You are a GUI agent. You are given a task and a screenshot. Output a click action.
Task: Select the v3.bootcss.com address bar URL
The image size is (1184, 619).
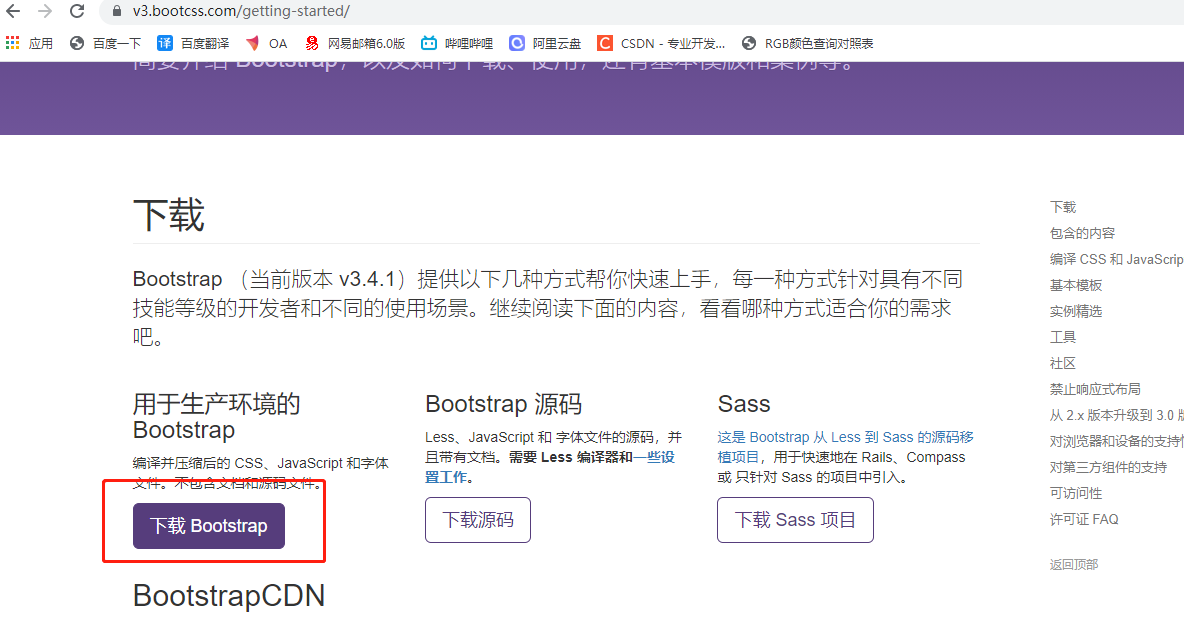(x=241, y=11)
